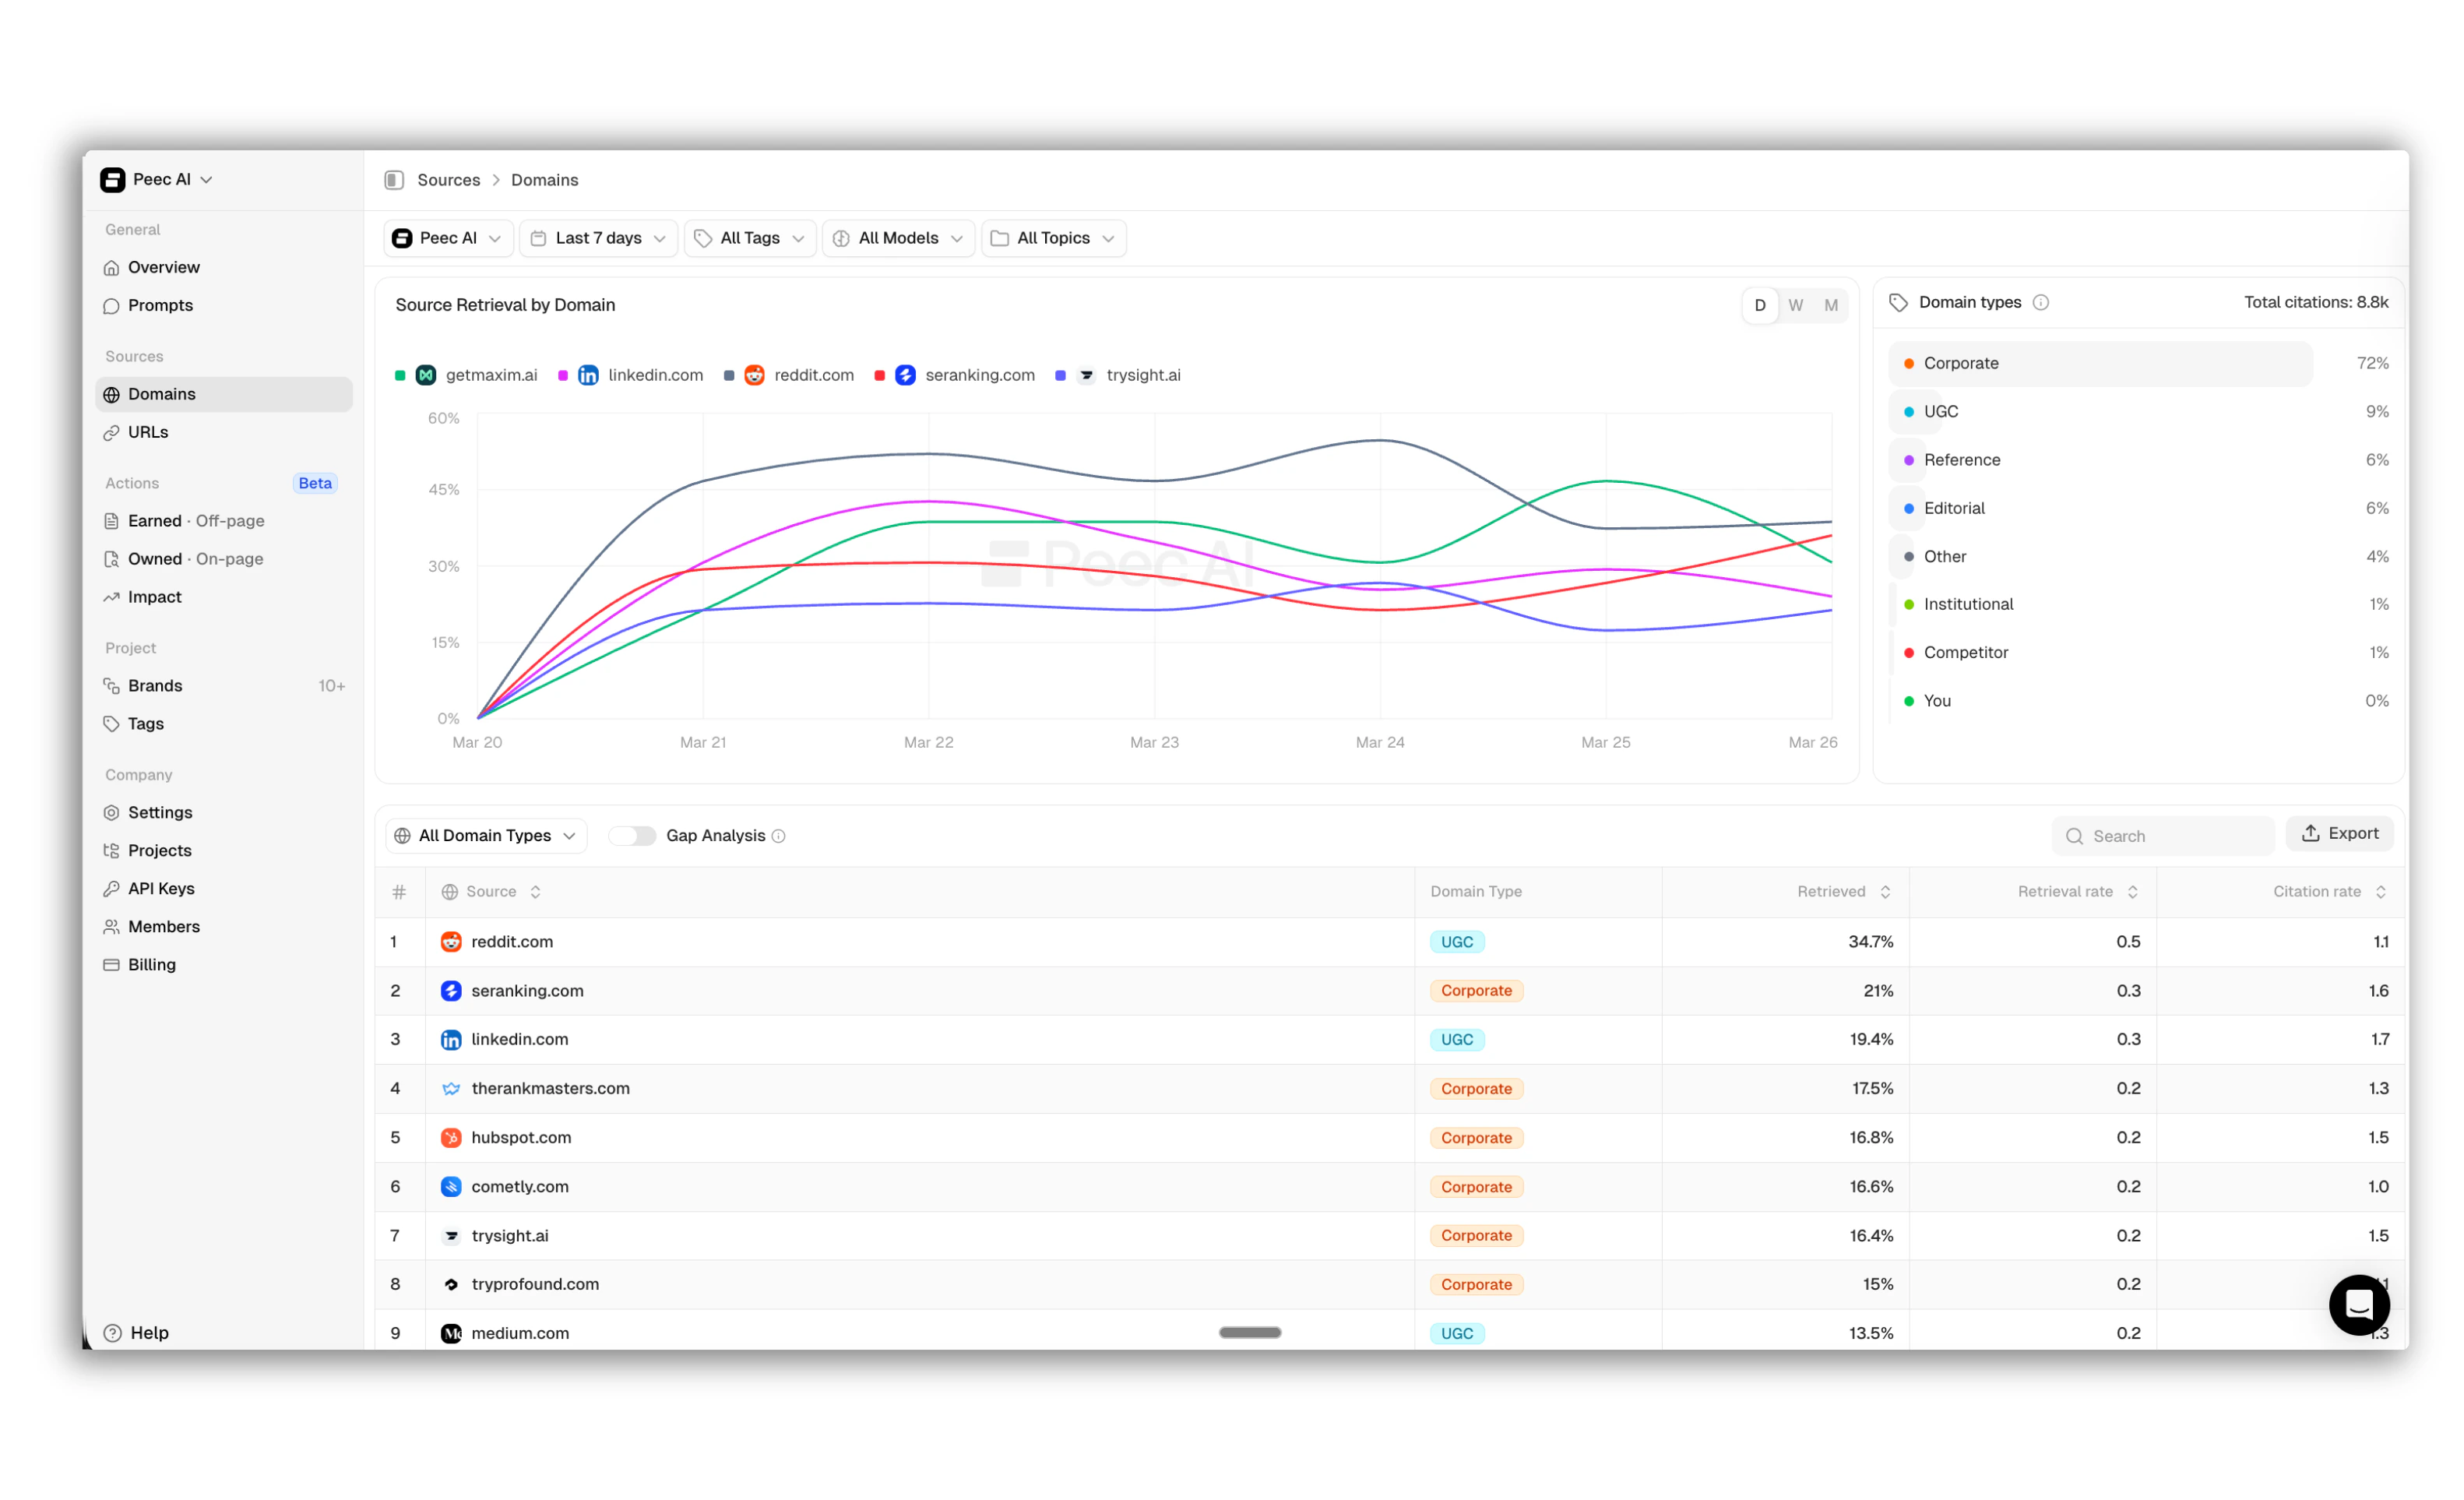This screenshot has width=2464, height=1500.
Task: Expand the All Models filter dropdown
Action: pyautogui.click(x=898, y=239)
